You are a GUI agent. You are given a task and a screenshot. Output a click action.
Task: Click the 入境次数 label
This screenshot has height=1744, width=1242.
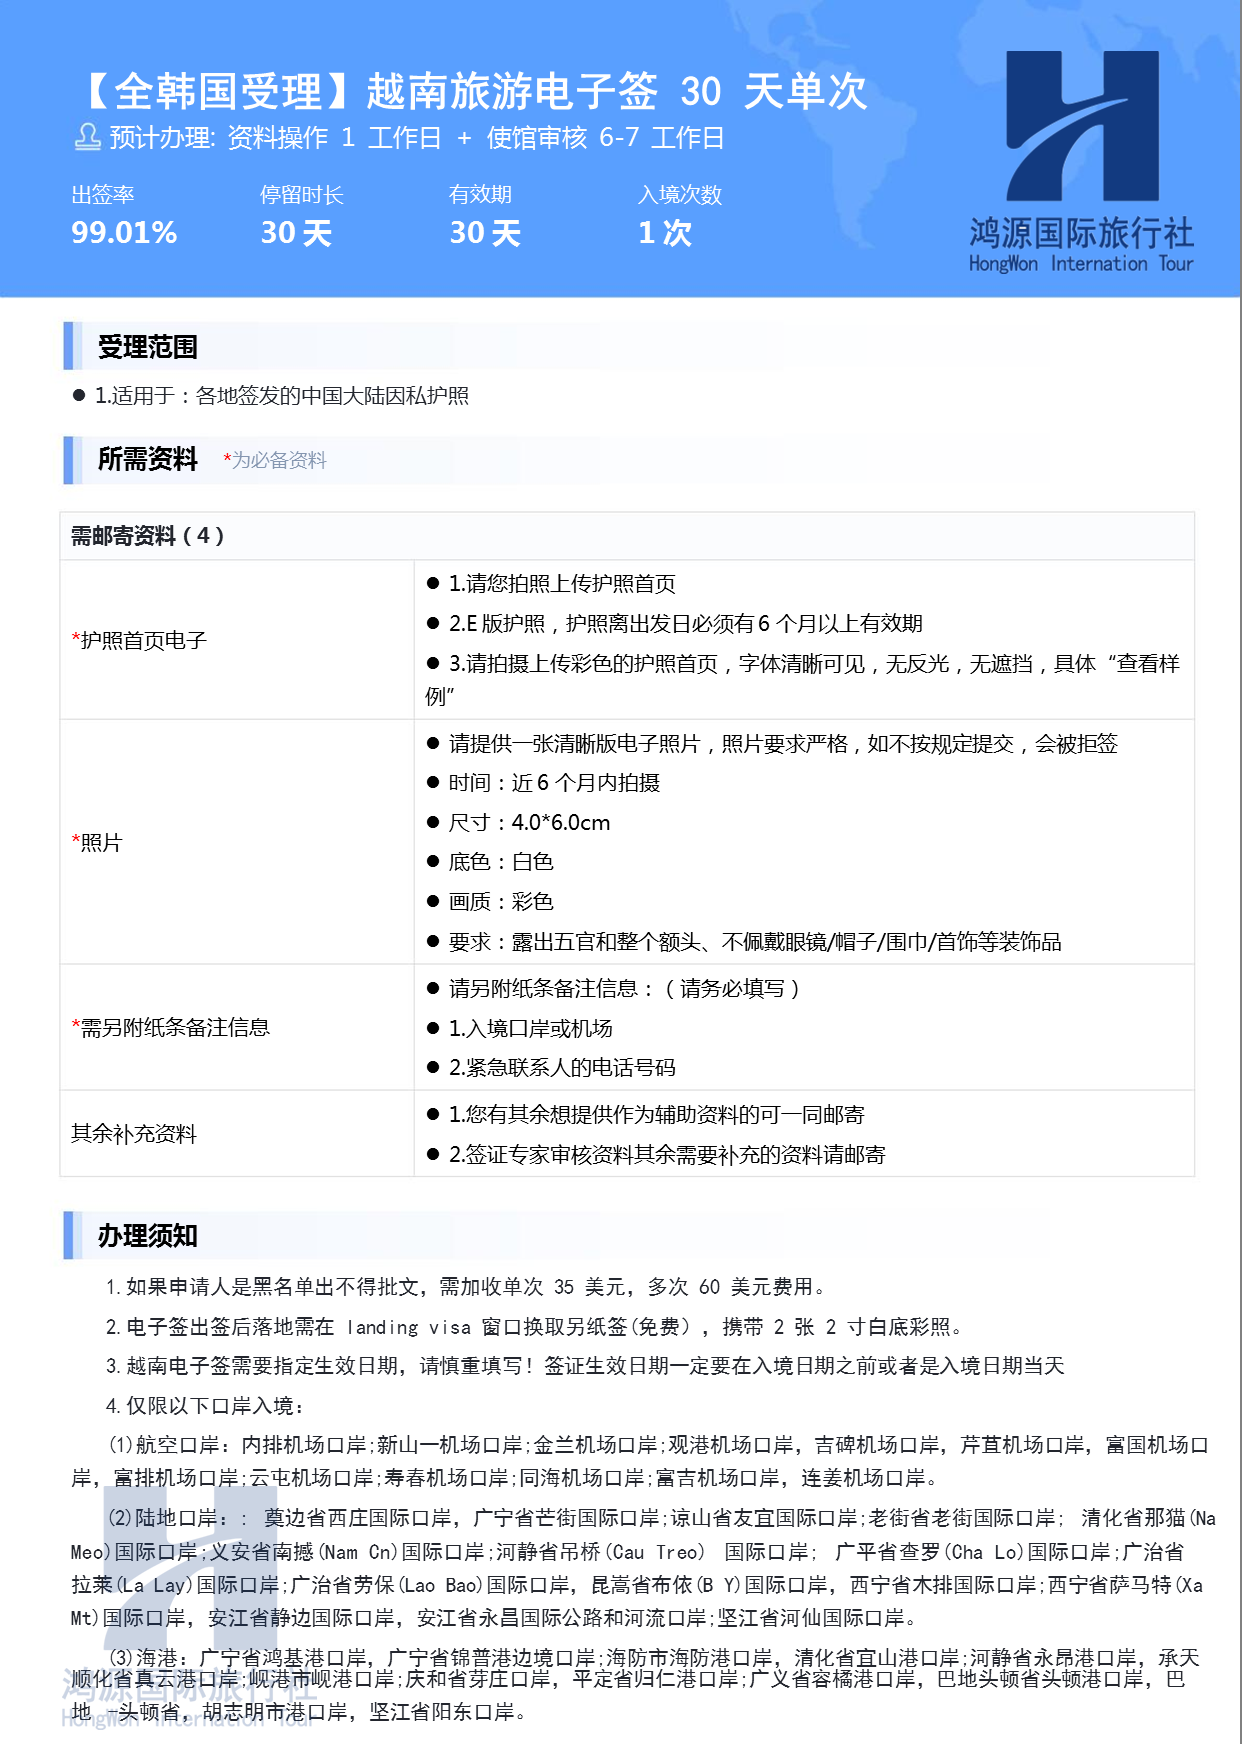[680, 195]
